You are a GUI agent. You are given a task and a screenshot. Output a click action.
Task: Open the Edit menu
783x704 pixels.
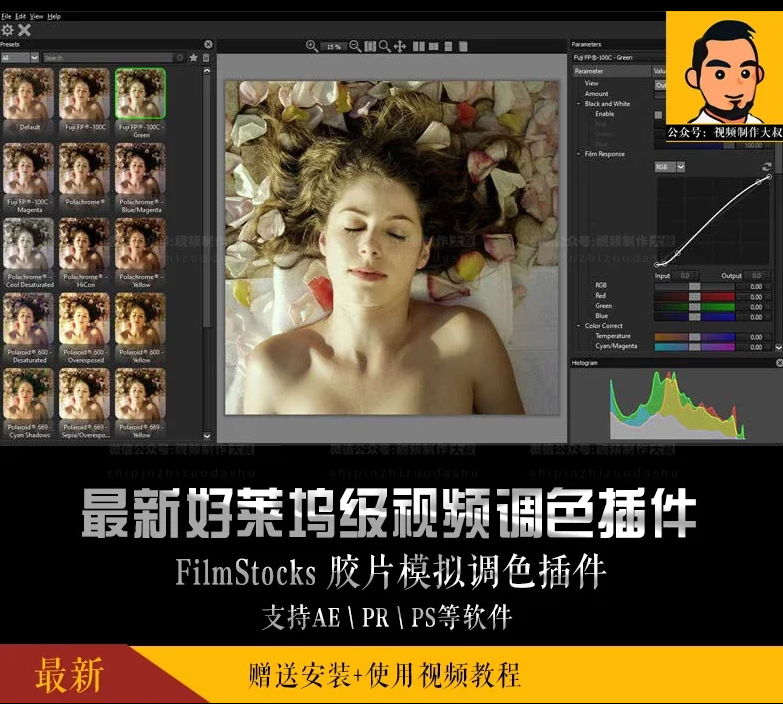point(20,16)
